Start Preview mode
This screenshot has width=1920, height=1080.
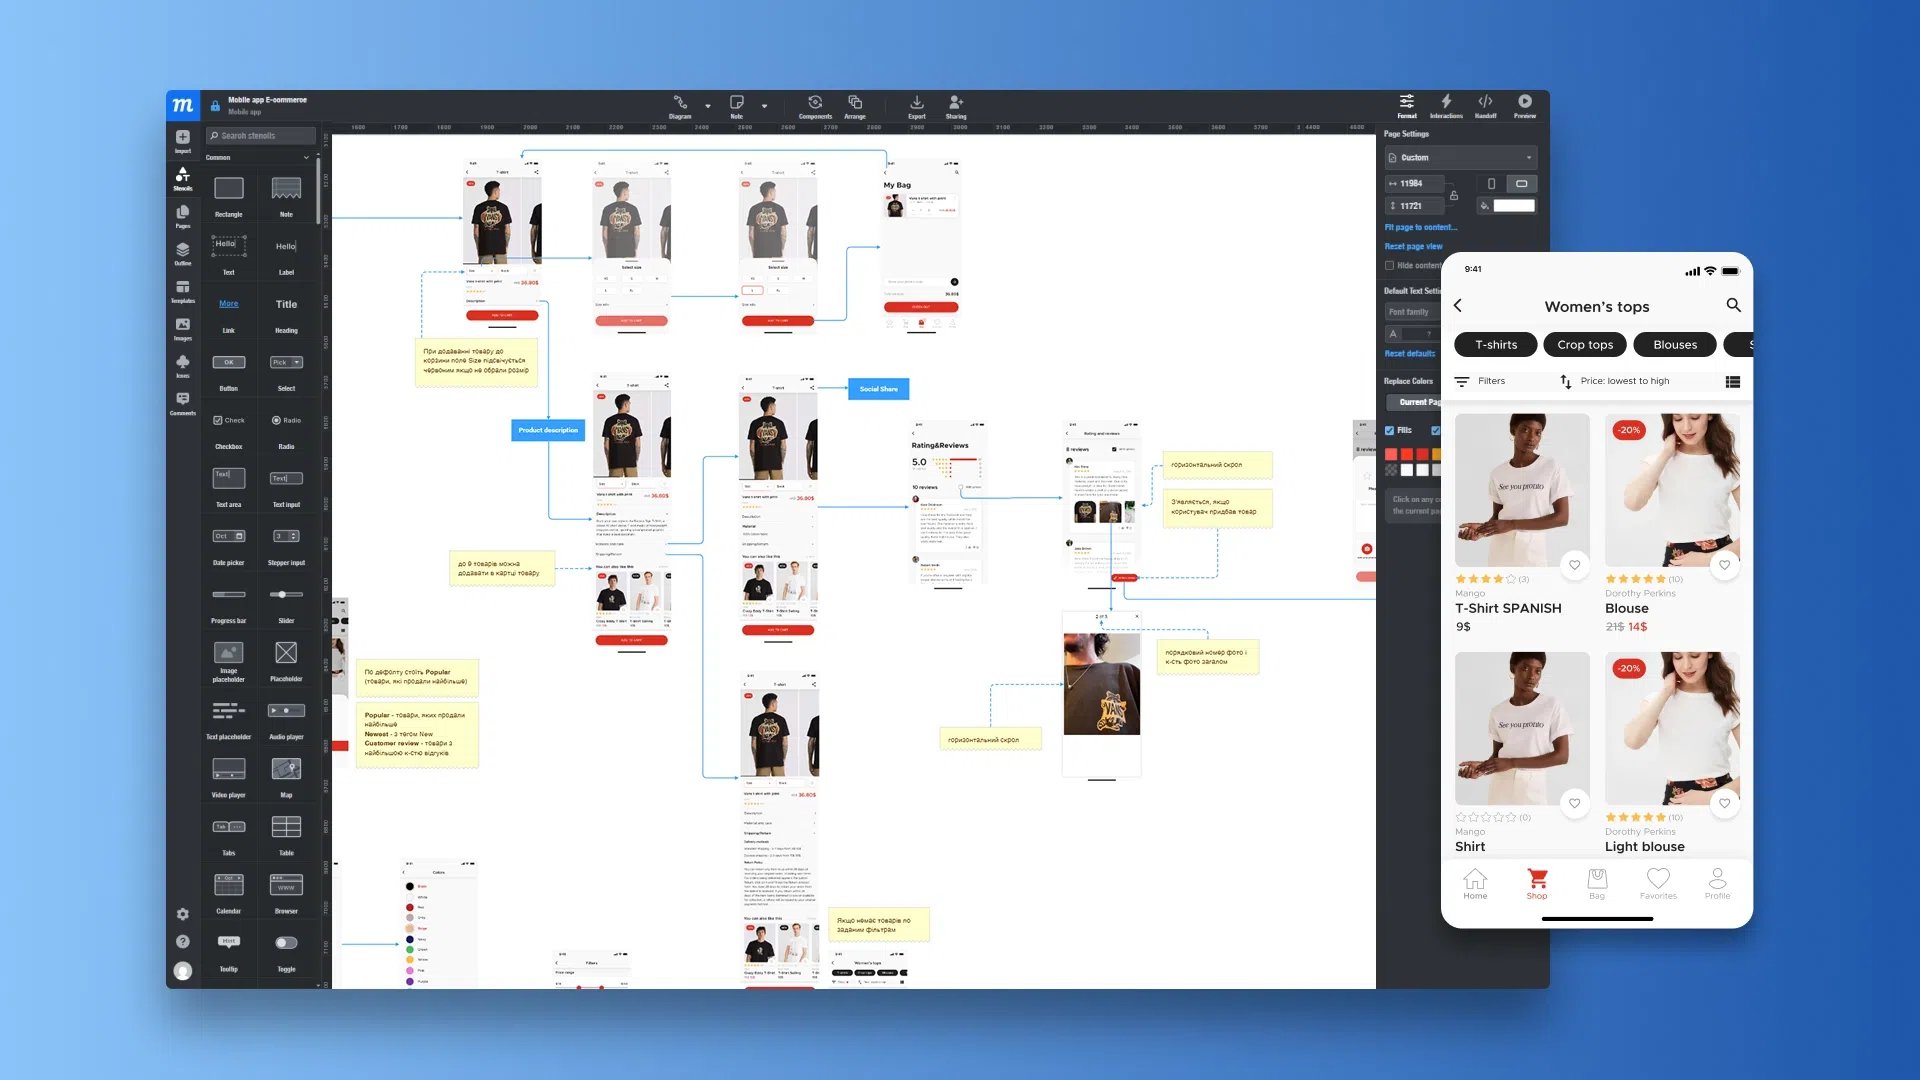pyautogui.click(x=1525, y=106)
